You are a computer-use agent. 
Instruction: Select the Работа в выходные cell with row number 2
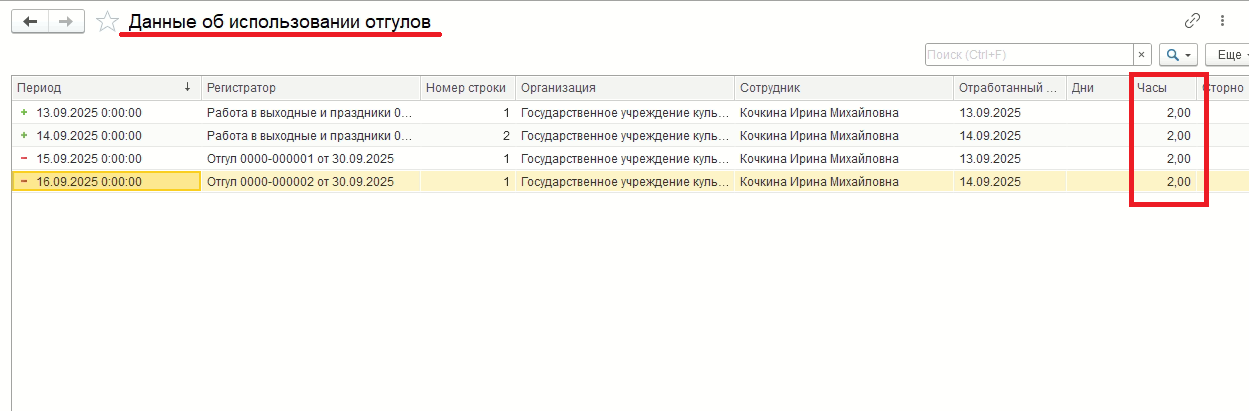(x=310, y=135)
